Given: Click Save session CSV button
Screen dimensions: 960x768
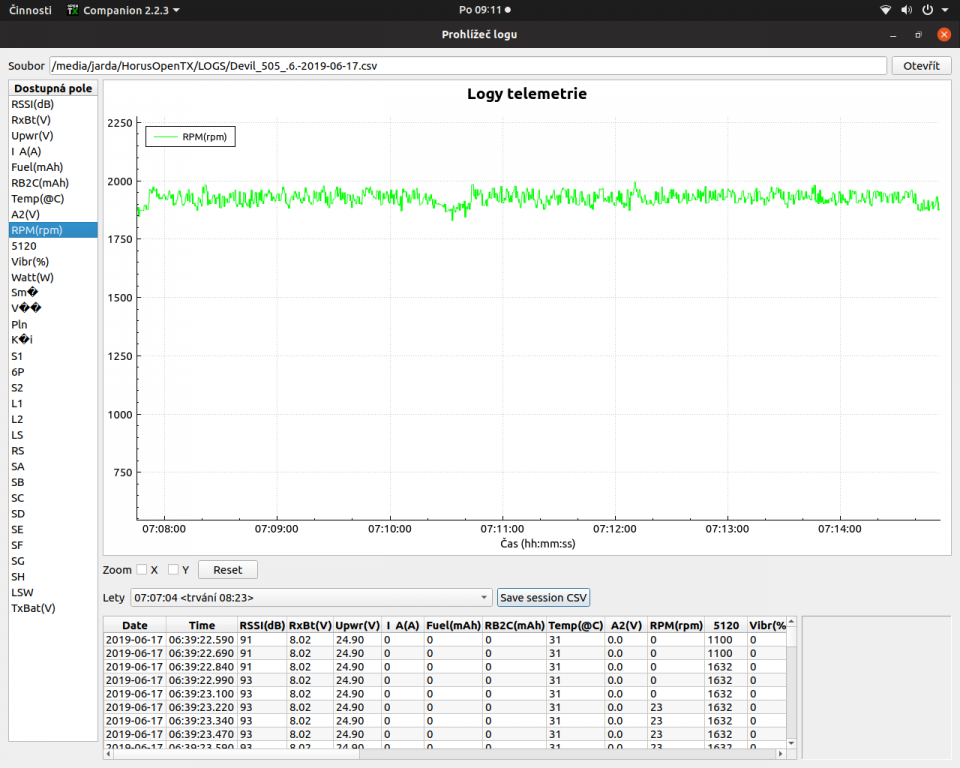Looking at the screenshot, I should [x=544, y=598].
